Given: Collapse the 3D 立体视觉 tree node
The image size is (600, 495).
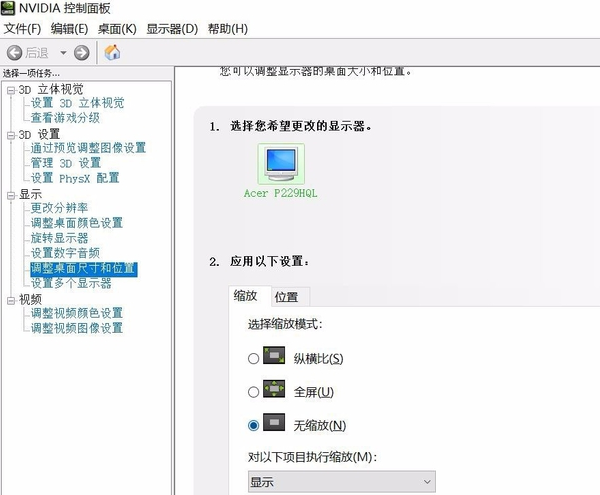Looking at the screenshot, I should tap(11, 90).
